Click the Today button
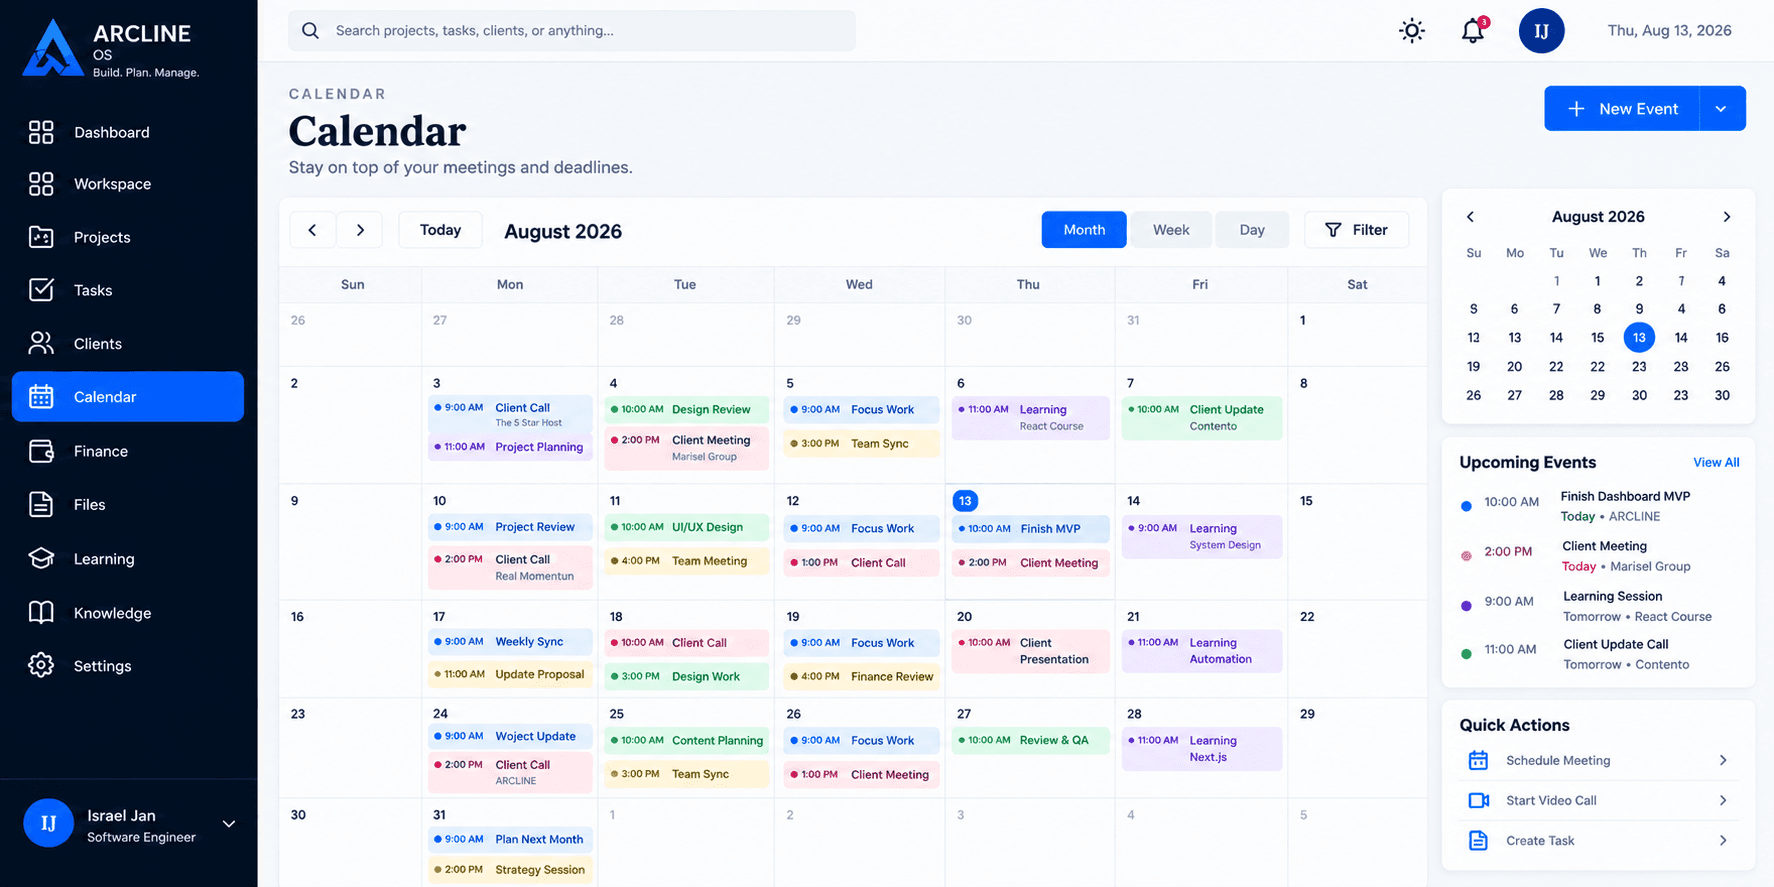Screen dimensions: 1774x887 pos(440,230)
